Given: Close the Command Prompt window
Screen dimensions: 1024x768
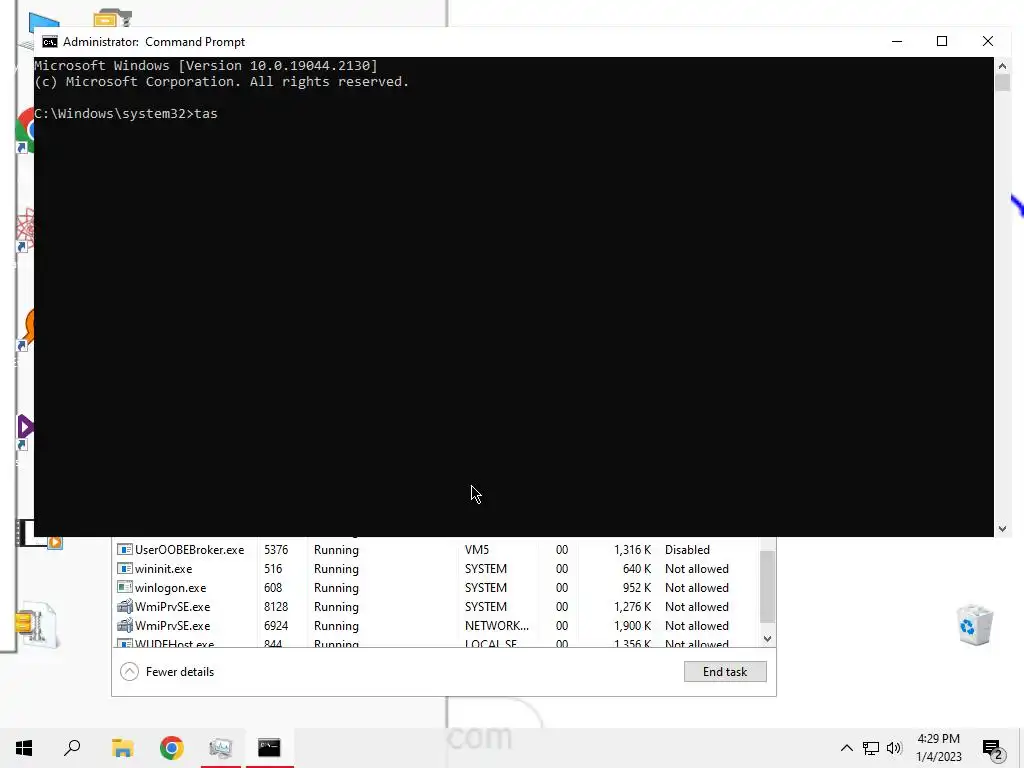Looking at the screenshot, I should 987,41.
